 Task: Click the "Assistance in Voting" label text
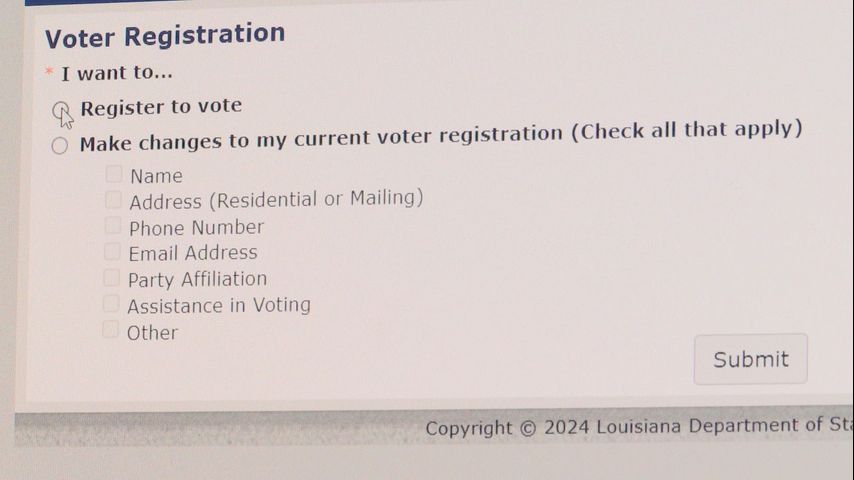click(219, 305)
